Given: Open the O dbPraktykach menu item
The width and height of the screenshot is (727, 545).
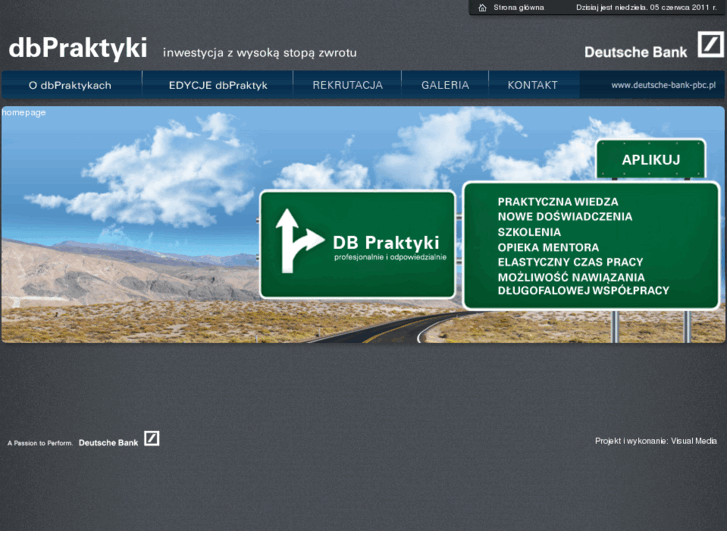Looking at the screenshot, I should pyautogui.click(x=70, y=85).
